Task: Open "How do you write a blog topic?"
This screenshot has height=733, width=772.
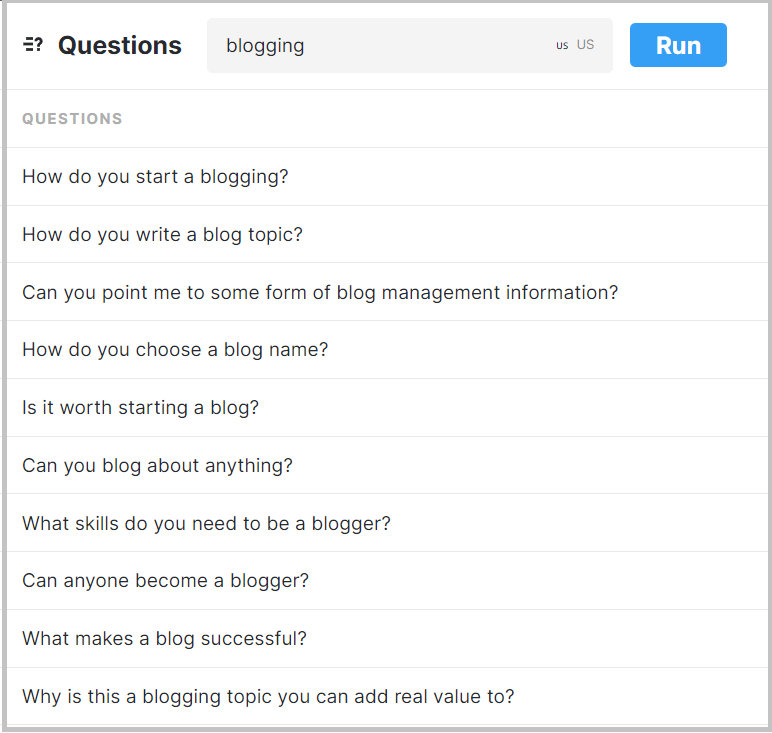Action: (162, 235)
